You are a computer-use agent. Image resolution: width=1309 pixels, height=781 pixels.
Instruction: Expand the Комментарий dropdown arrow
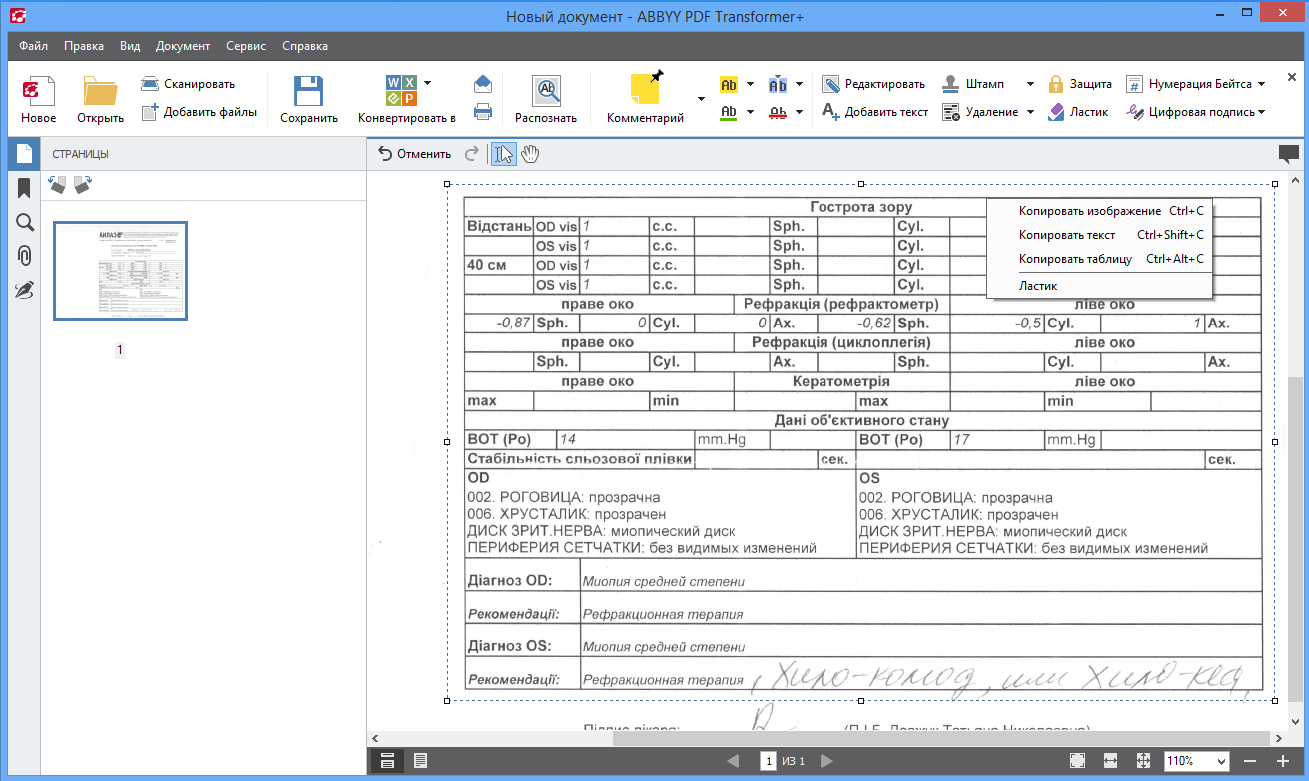pos(701,100)
